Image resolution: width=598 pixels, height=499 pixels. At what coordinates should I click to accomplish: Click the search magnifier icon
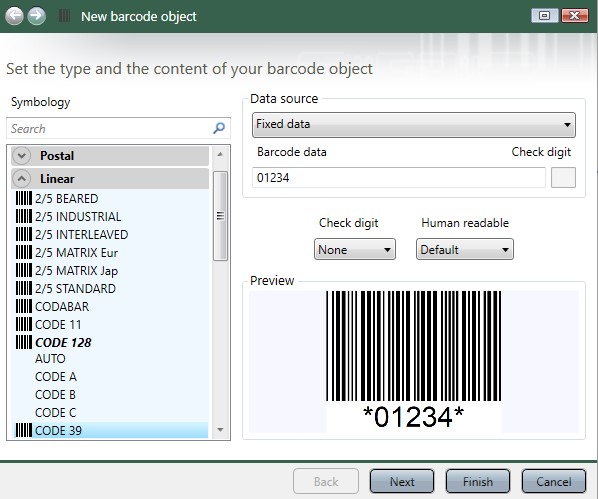click(x=219, y=128)
